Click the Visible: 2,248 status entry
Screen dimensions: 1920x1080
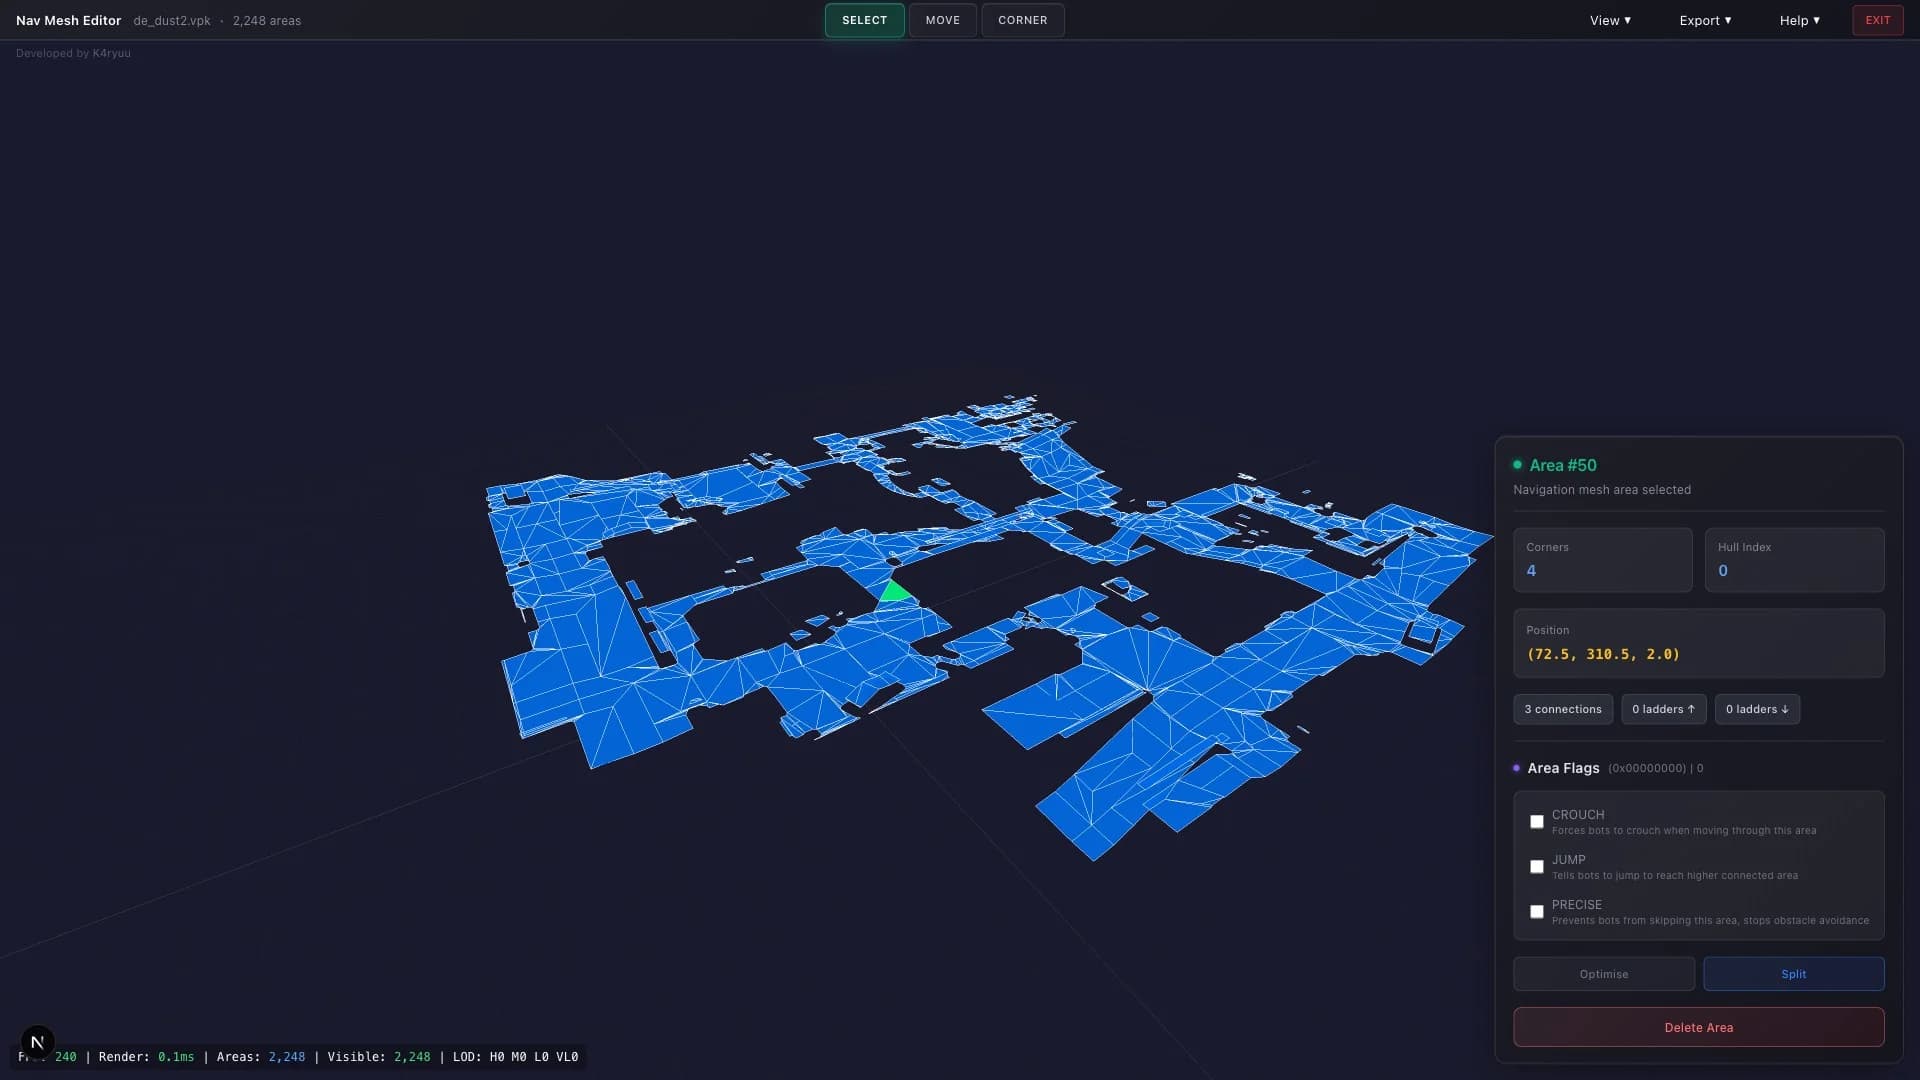379,1057
